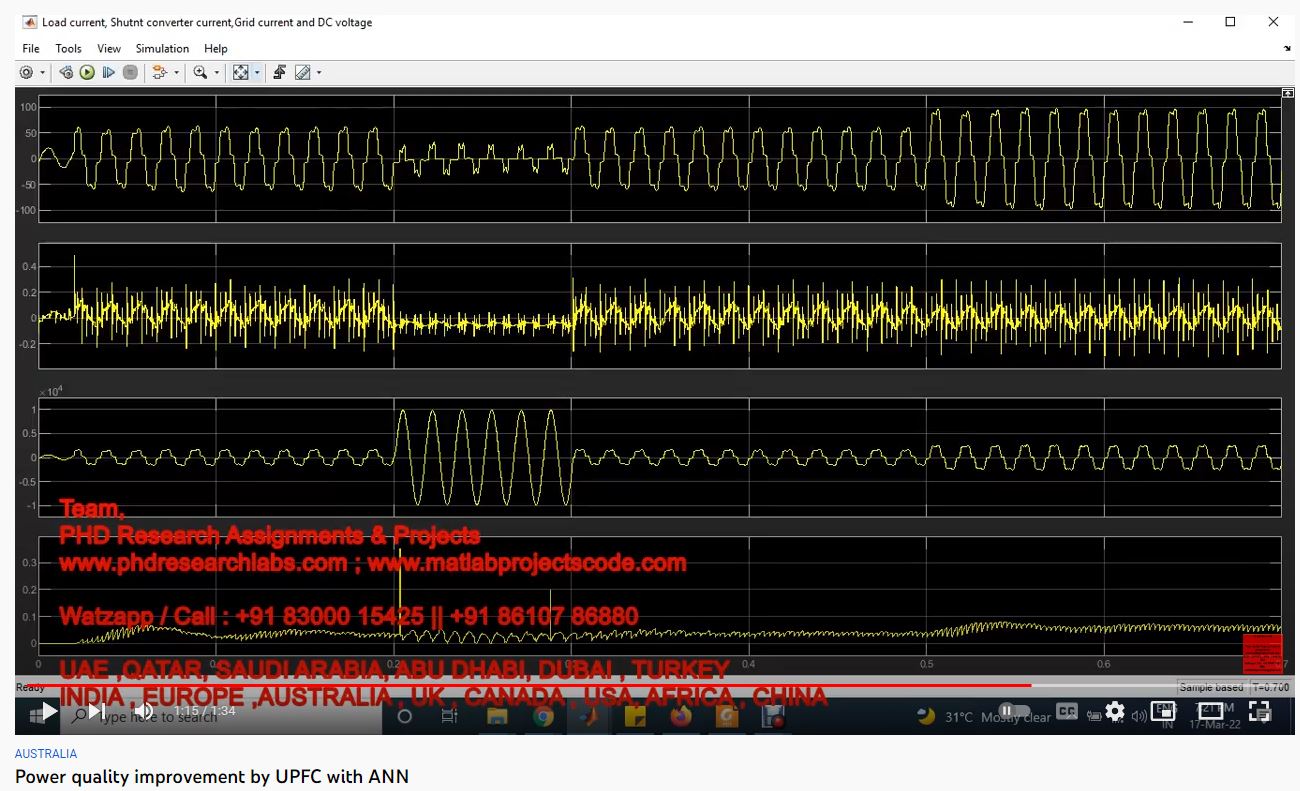The image size is (1300, 791).
Task: Open scope Configuration Properties gear icon
Action: tap(26, 73)
